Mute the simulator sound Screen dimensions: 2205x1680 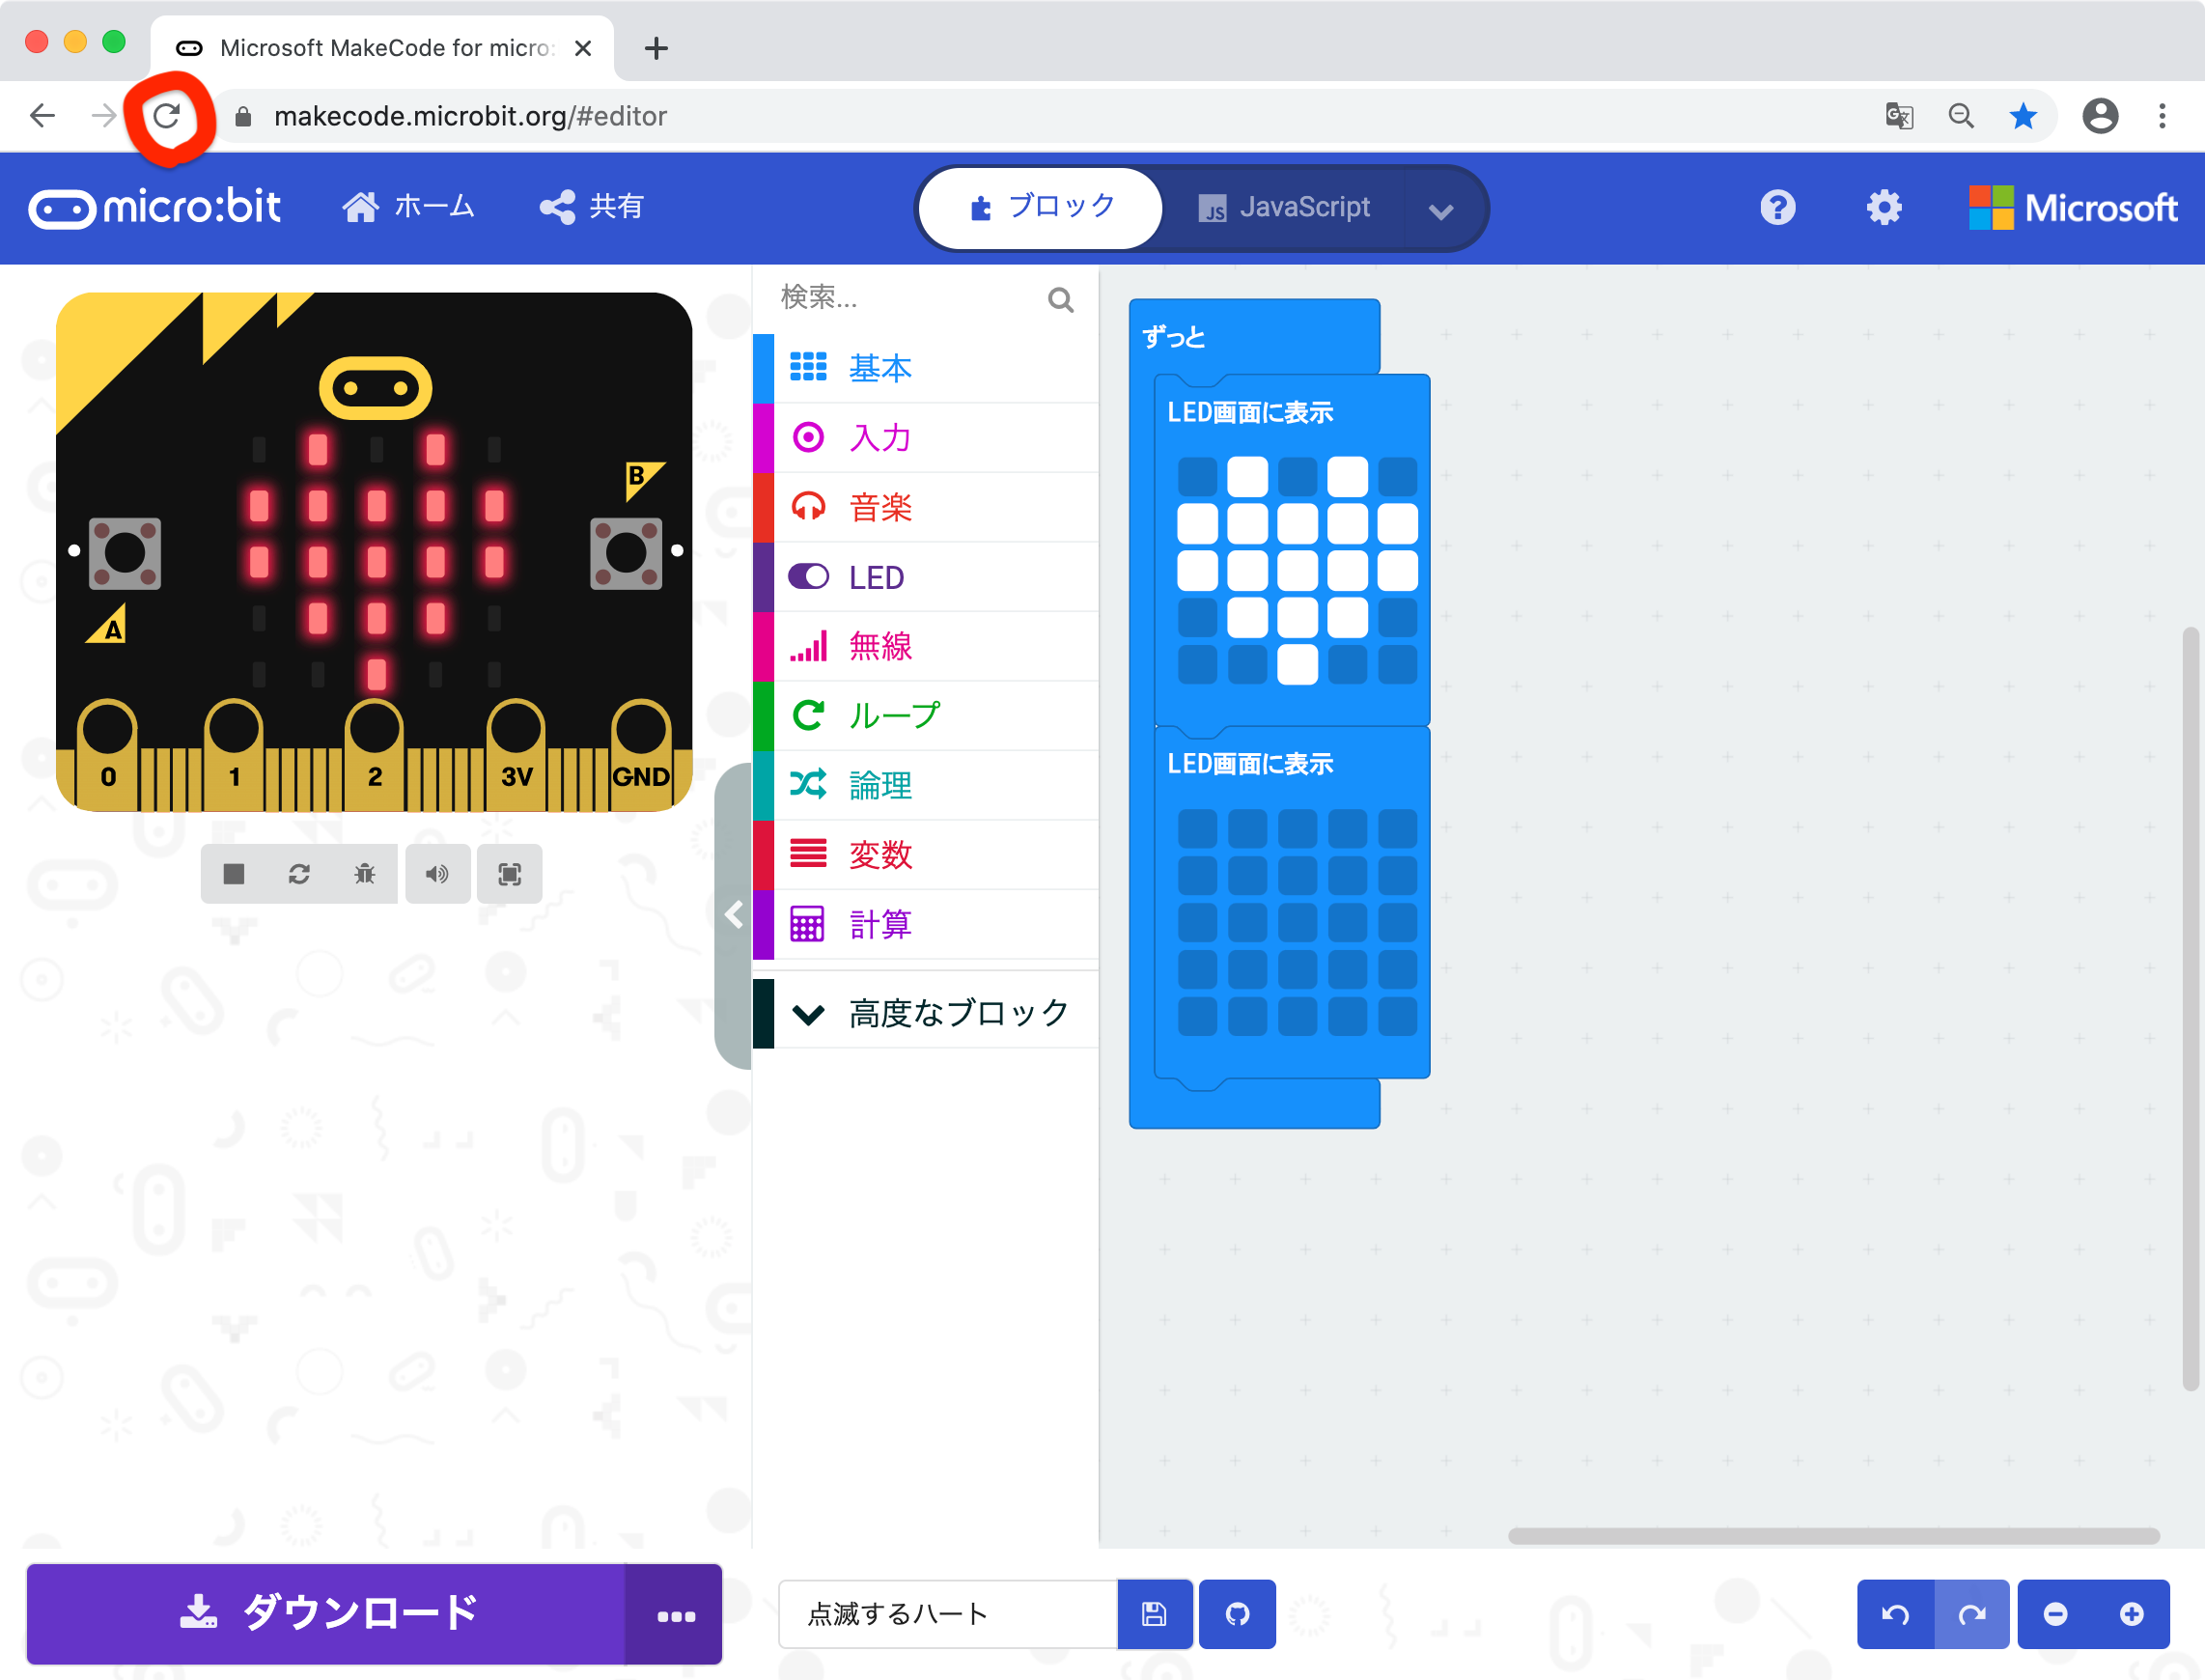pyautogui.click(x=437, y=873)
